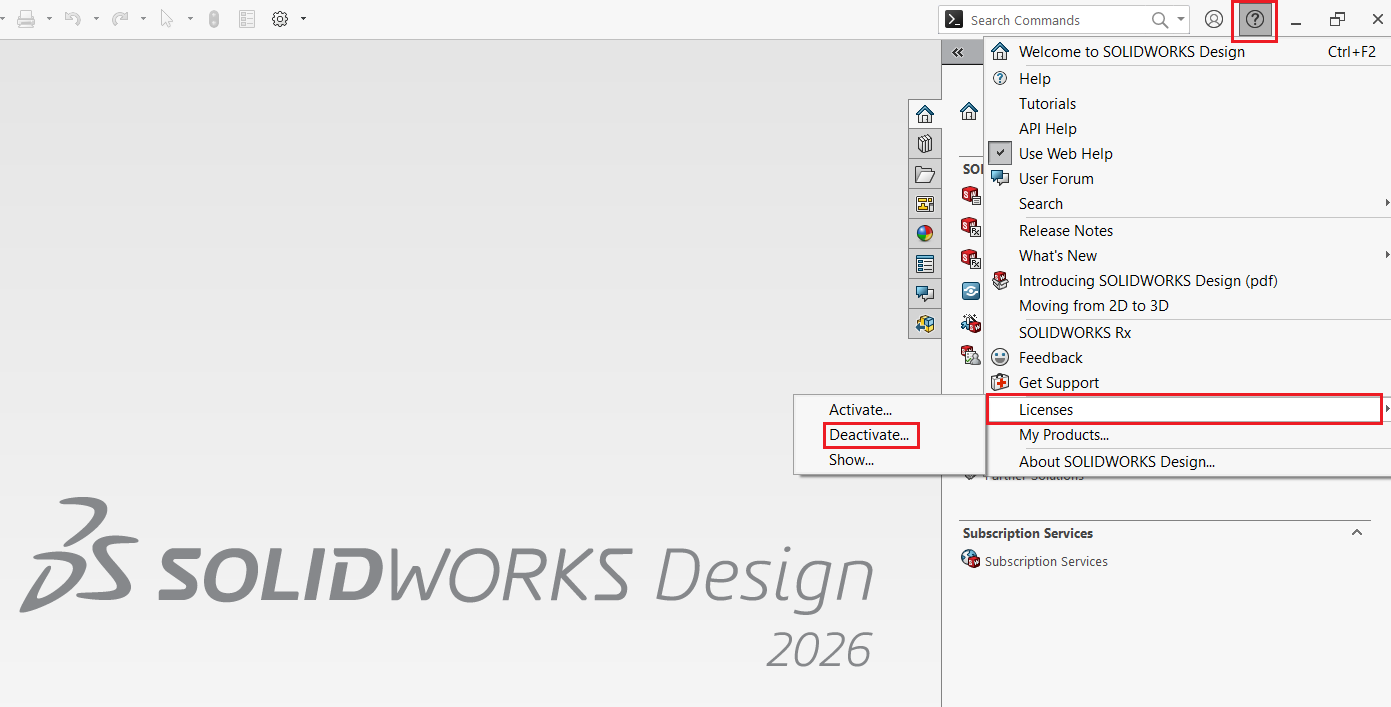Open the Licenses menu entry
Screen dimensions: 1391x707
(x=1046, y=410)
